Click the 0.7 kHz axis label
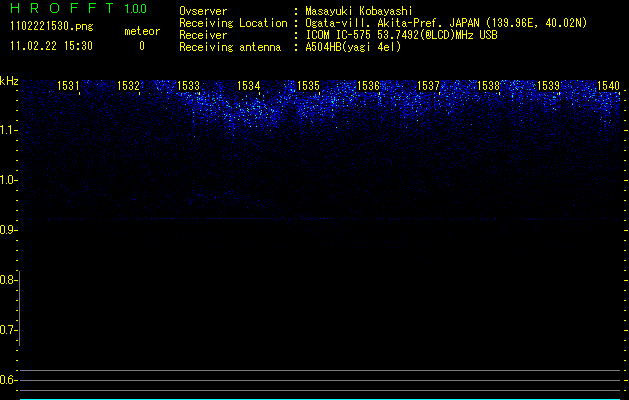Image resolution: width=629 pixels, height=400 pixels. click(x=7, y=330)
